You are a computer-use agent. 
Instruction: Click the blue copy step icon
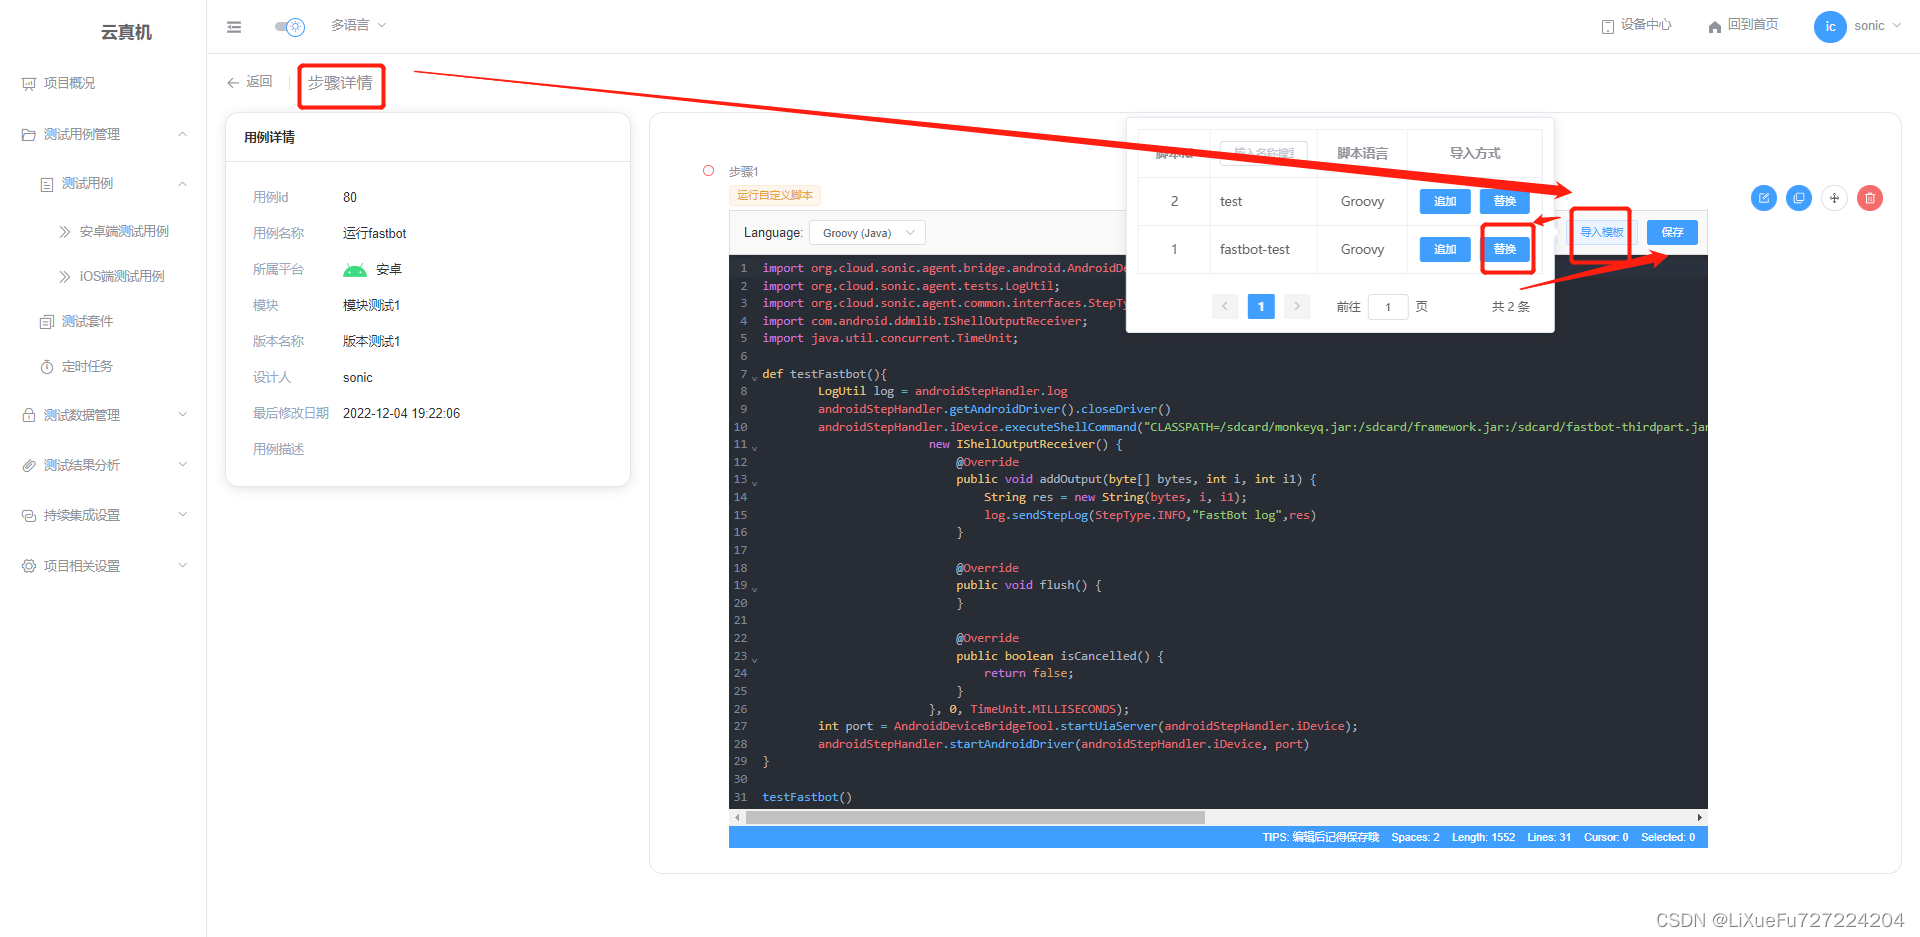point(1799,198)
